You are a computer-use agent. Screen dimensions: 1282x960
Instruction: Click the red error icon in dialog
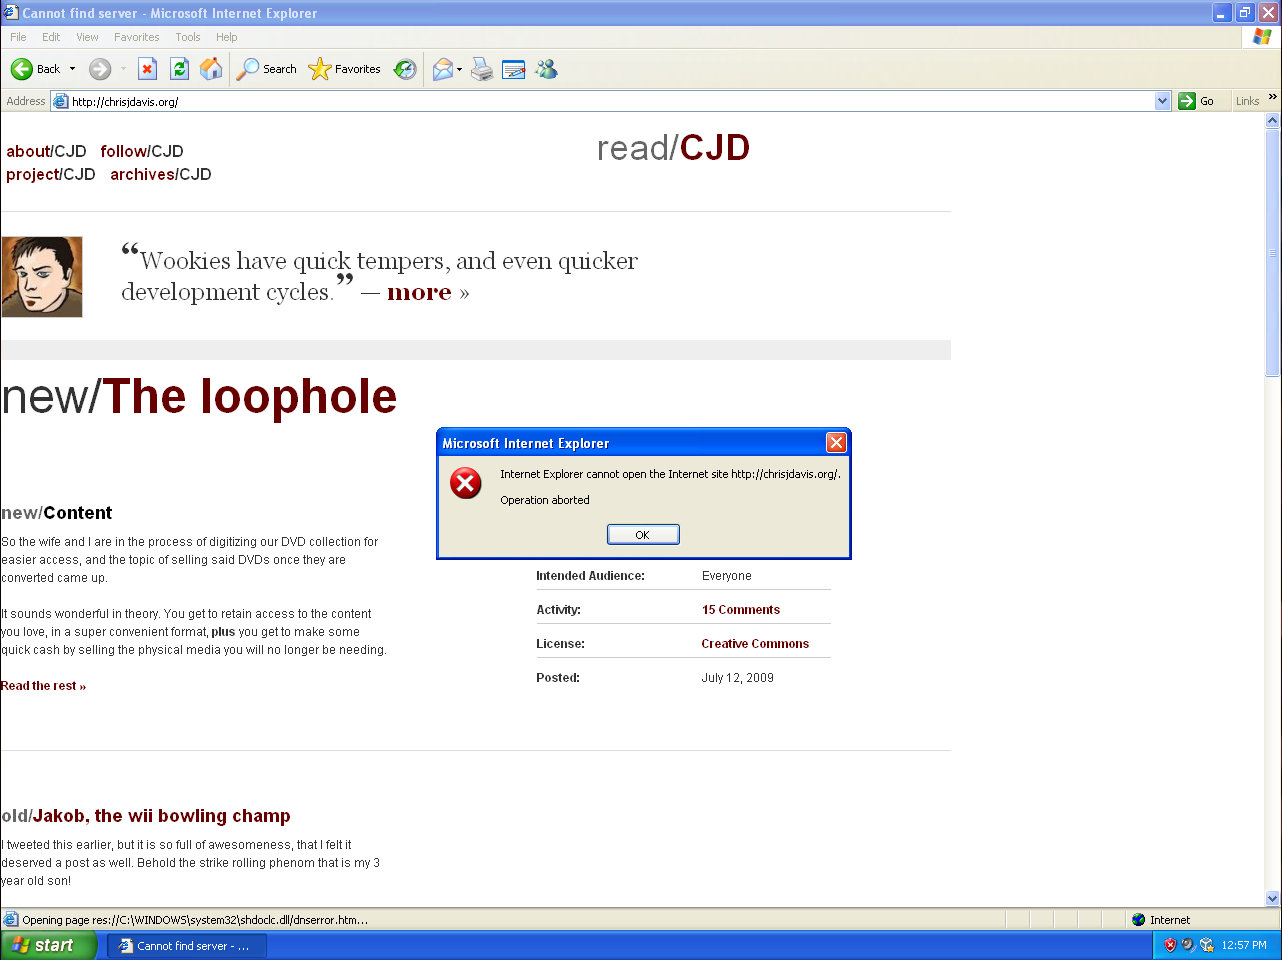coord(465,484)
